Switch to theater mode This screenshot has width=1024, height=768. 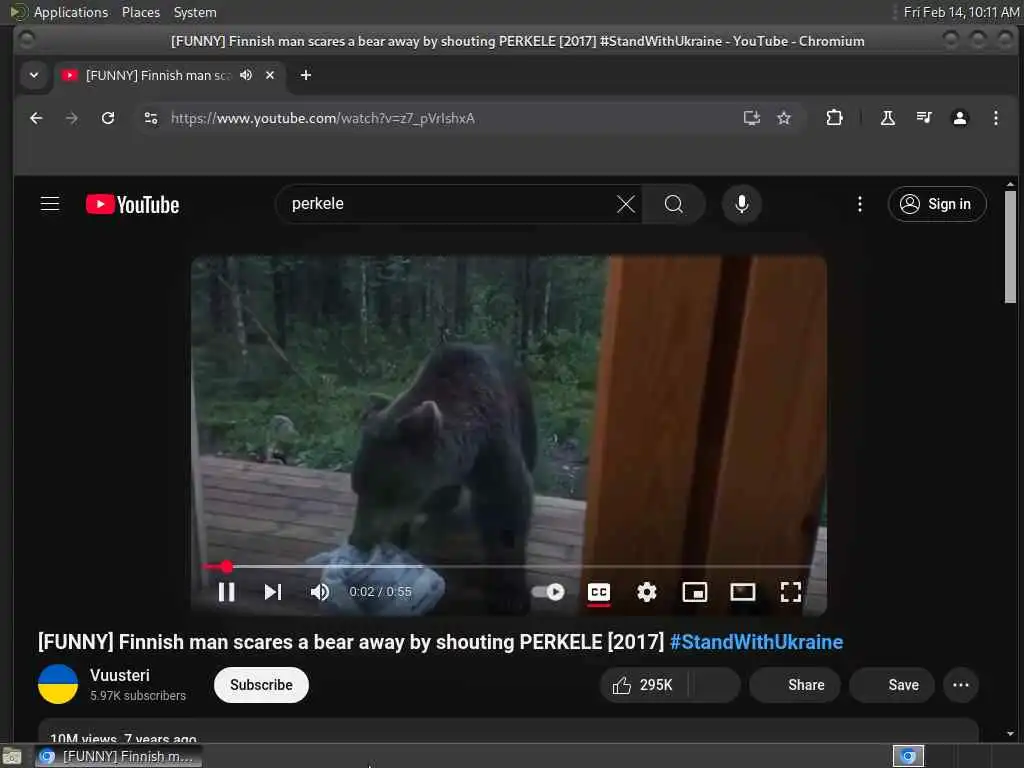click(x=743, y=592)
